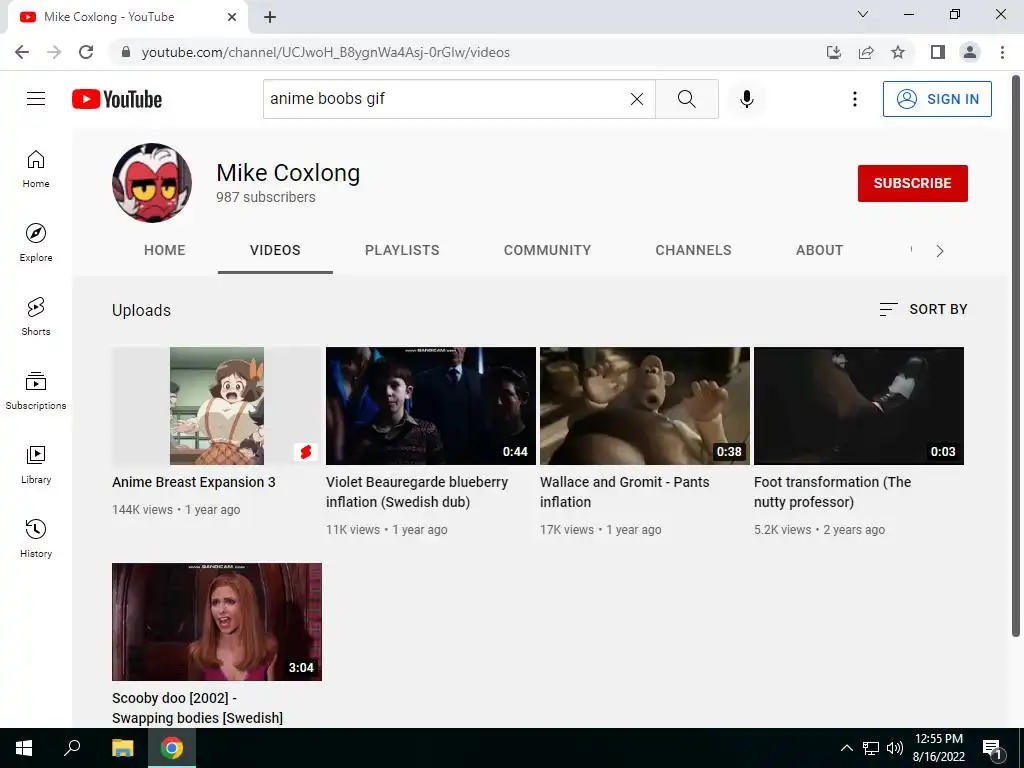Screen dimensions: 1024x768
Task: Go to Home in the sidebar
Action: [36, 169]
